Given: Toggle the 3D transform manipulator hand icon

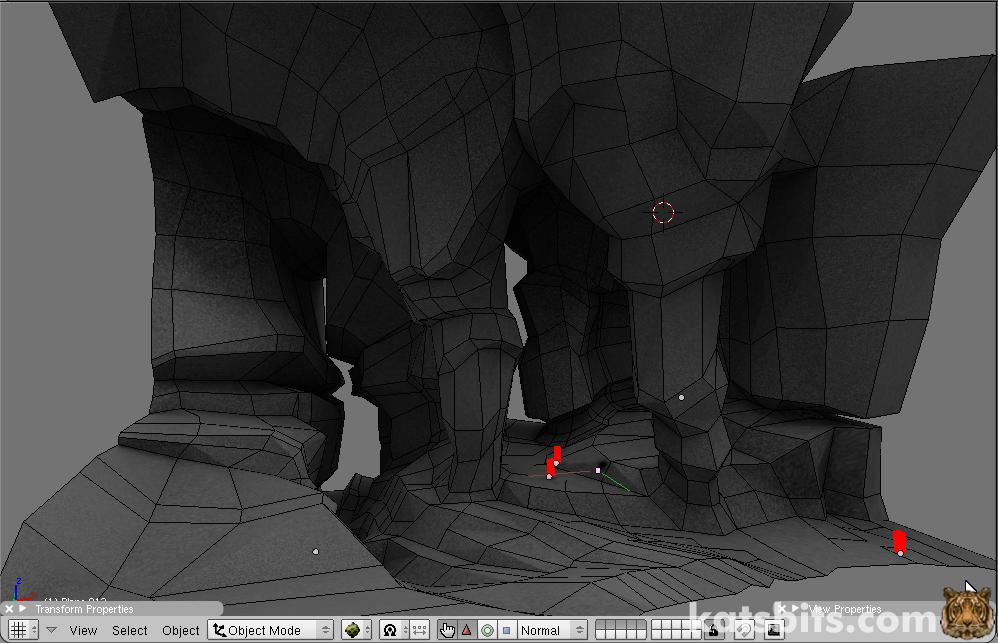Looking at the screenshot, I should (447, 630).
